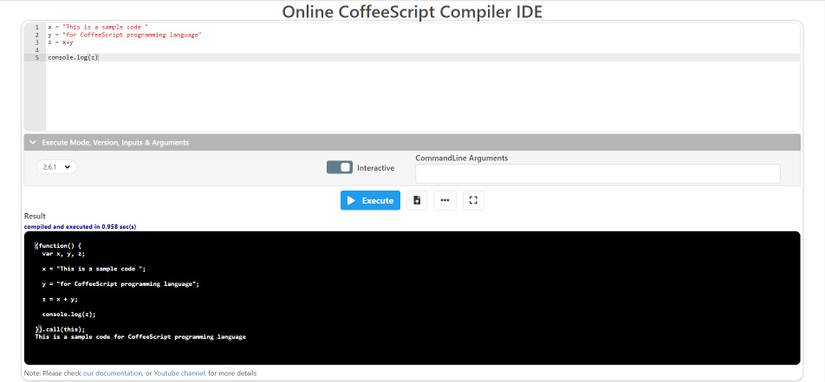Image resolution: width=825 pixels, height=382 pixels.
Task: Click output line '}).call(this);' in the result console
Action: [x=60, y=329]
